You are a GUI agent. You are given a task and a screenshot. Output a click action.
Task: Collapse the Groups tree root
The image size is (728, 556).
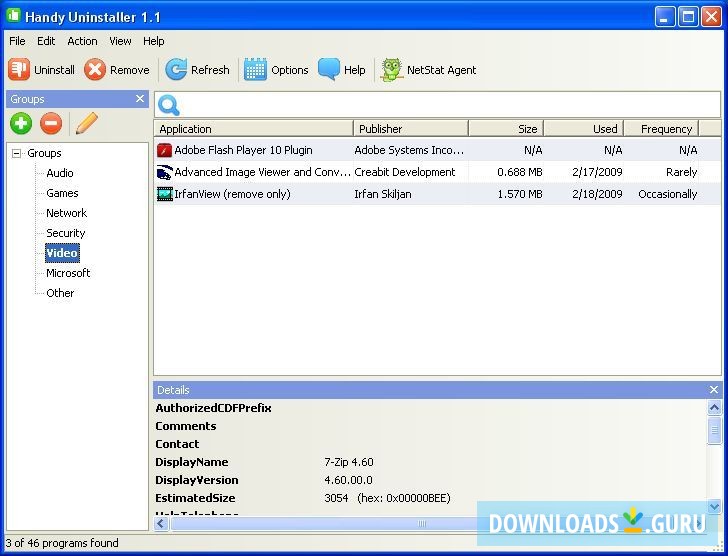click(16, 153)
